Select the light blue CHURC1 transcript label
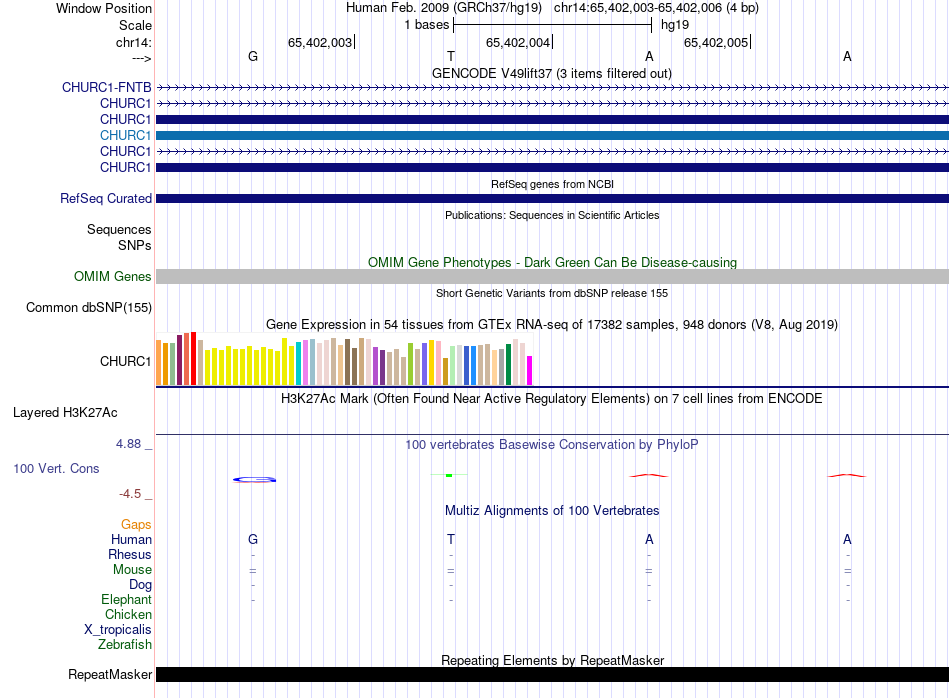The image size is (950, 698). [125, 135]
